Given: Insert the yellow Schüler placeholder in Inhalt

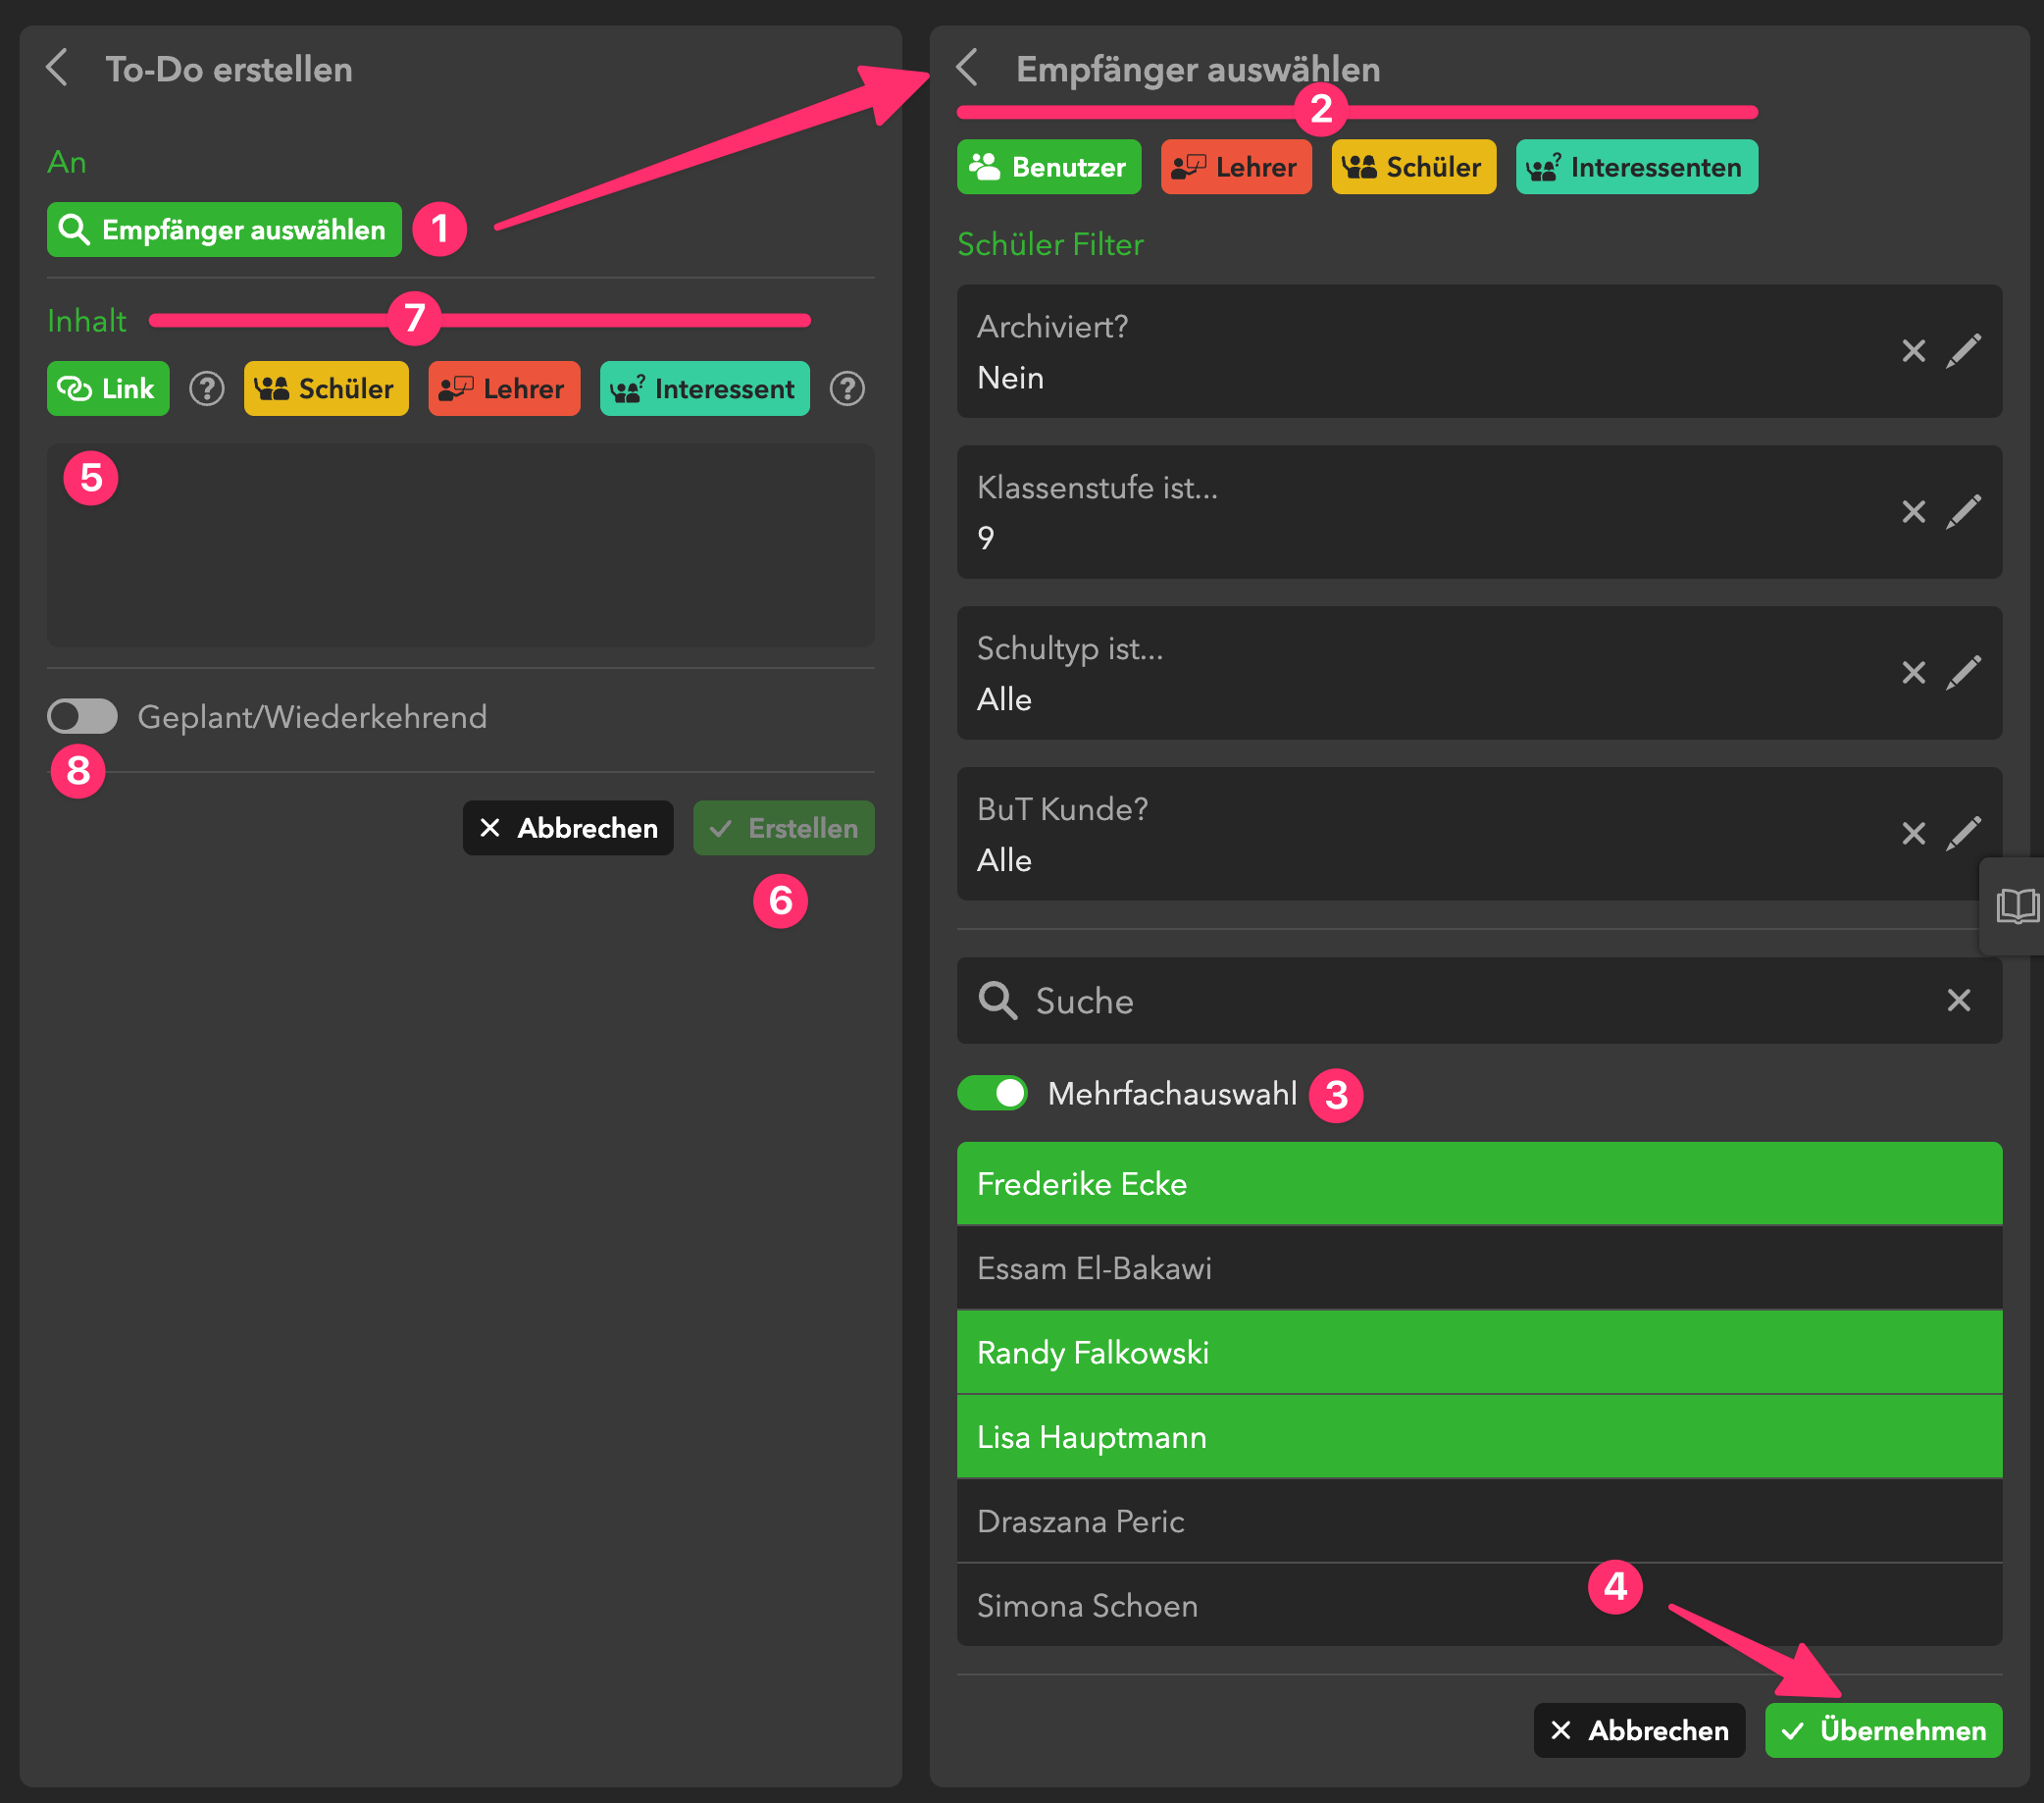Looking at the screenshot, I should (326, 388).
